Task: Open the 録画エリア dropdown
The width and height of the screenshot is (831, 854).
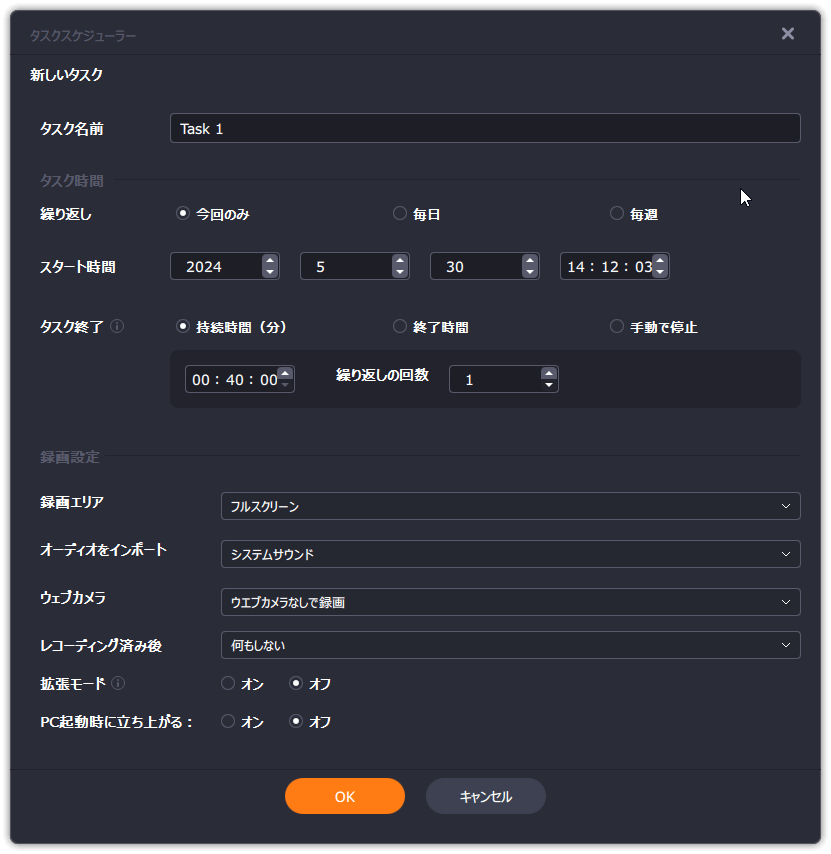Action: [510, 506]
